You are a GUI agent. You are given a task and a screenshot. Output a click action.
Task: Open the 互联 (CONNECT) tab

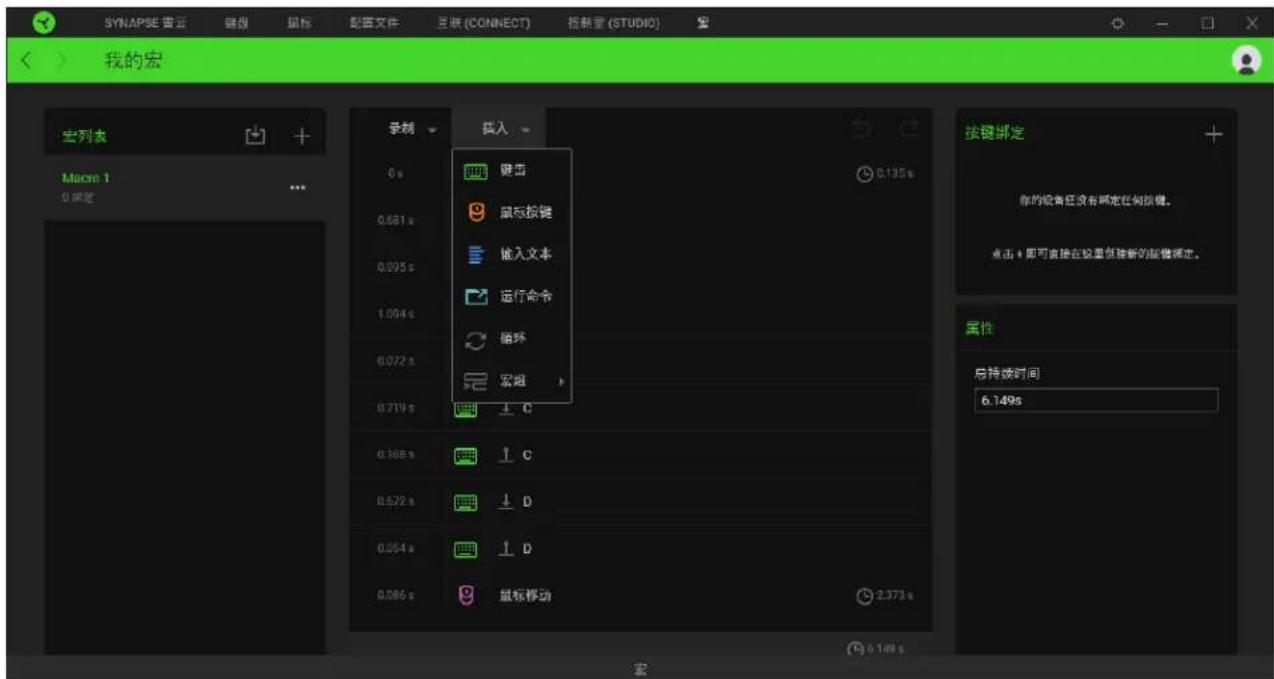[484, 22]
